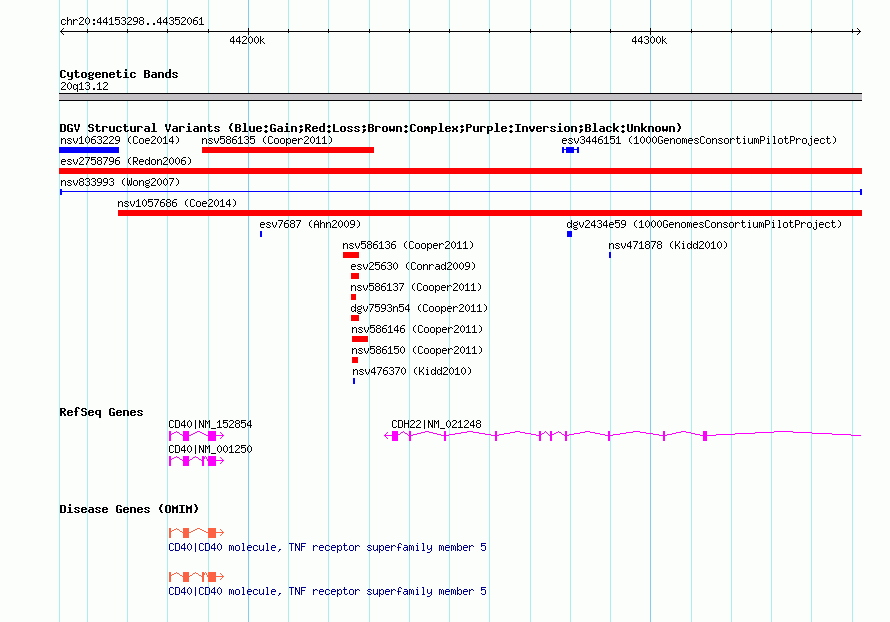Select the nsv586150 red marker
Viewport: 890px width, 622px height.
click(x=355, y=360)
